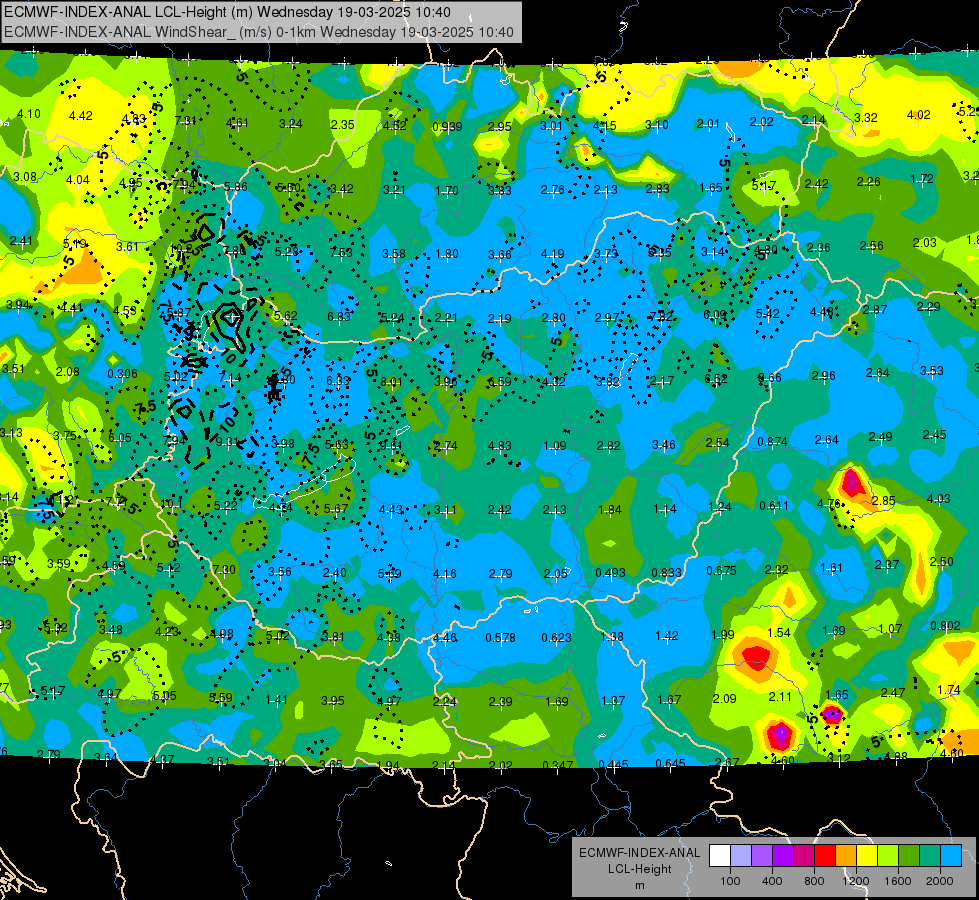Click the legend title ECMWF-INDEX-ANAL
Image resolution: width=979 pixels, height=900 pixels.
click(639, 853)
